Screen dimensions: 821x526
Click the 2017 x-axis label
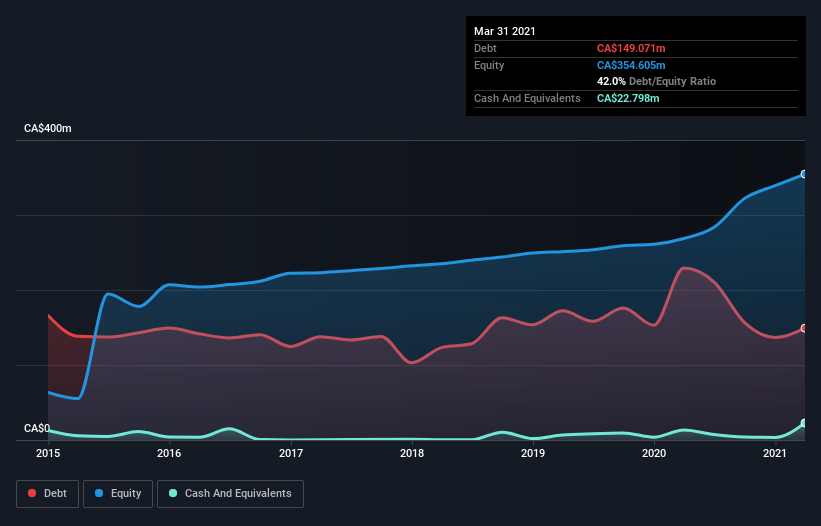tap(291, 453)
